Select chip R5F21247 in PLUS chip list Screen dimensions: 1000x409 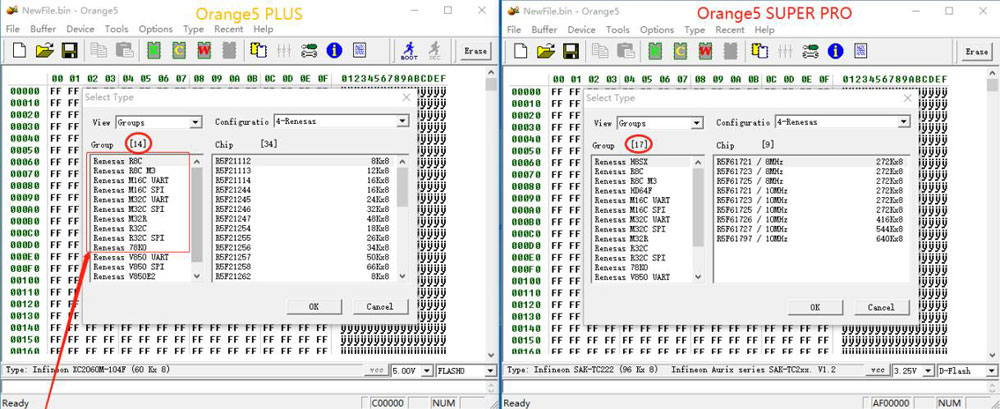coord(304,219)
